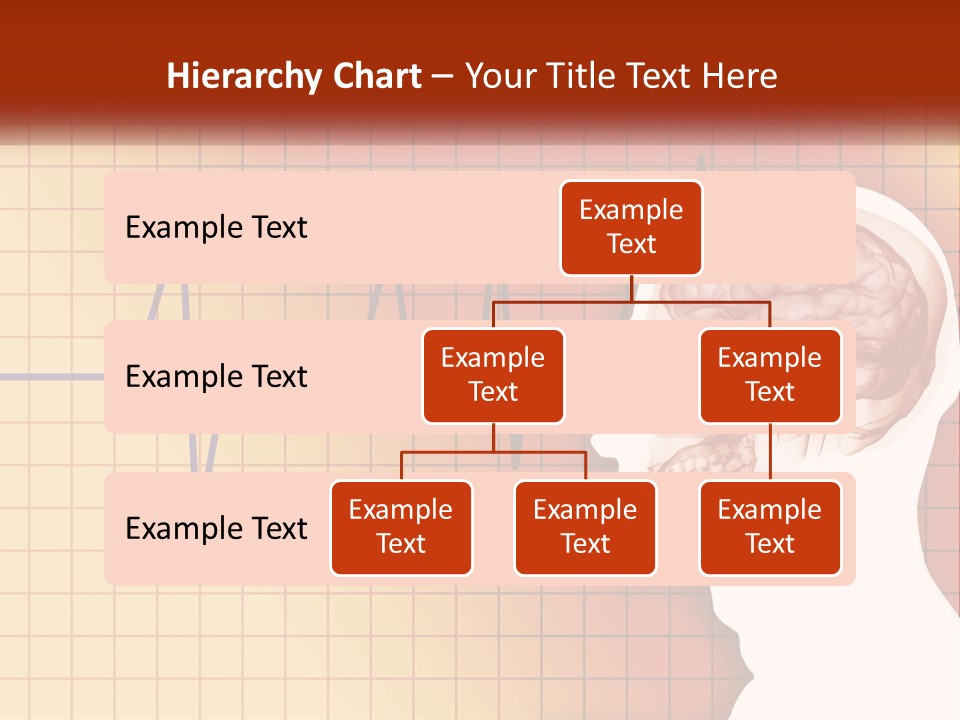Select the connector above the rightmost bottom node
Viewport: 960px width, 720px height.
coord(770,450)
